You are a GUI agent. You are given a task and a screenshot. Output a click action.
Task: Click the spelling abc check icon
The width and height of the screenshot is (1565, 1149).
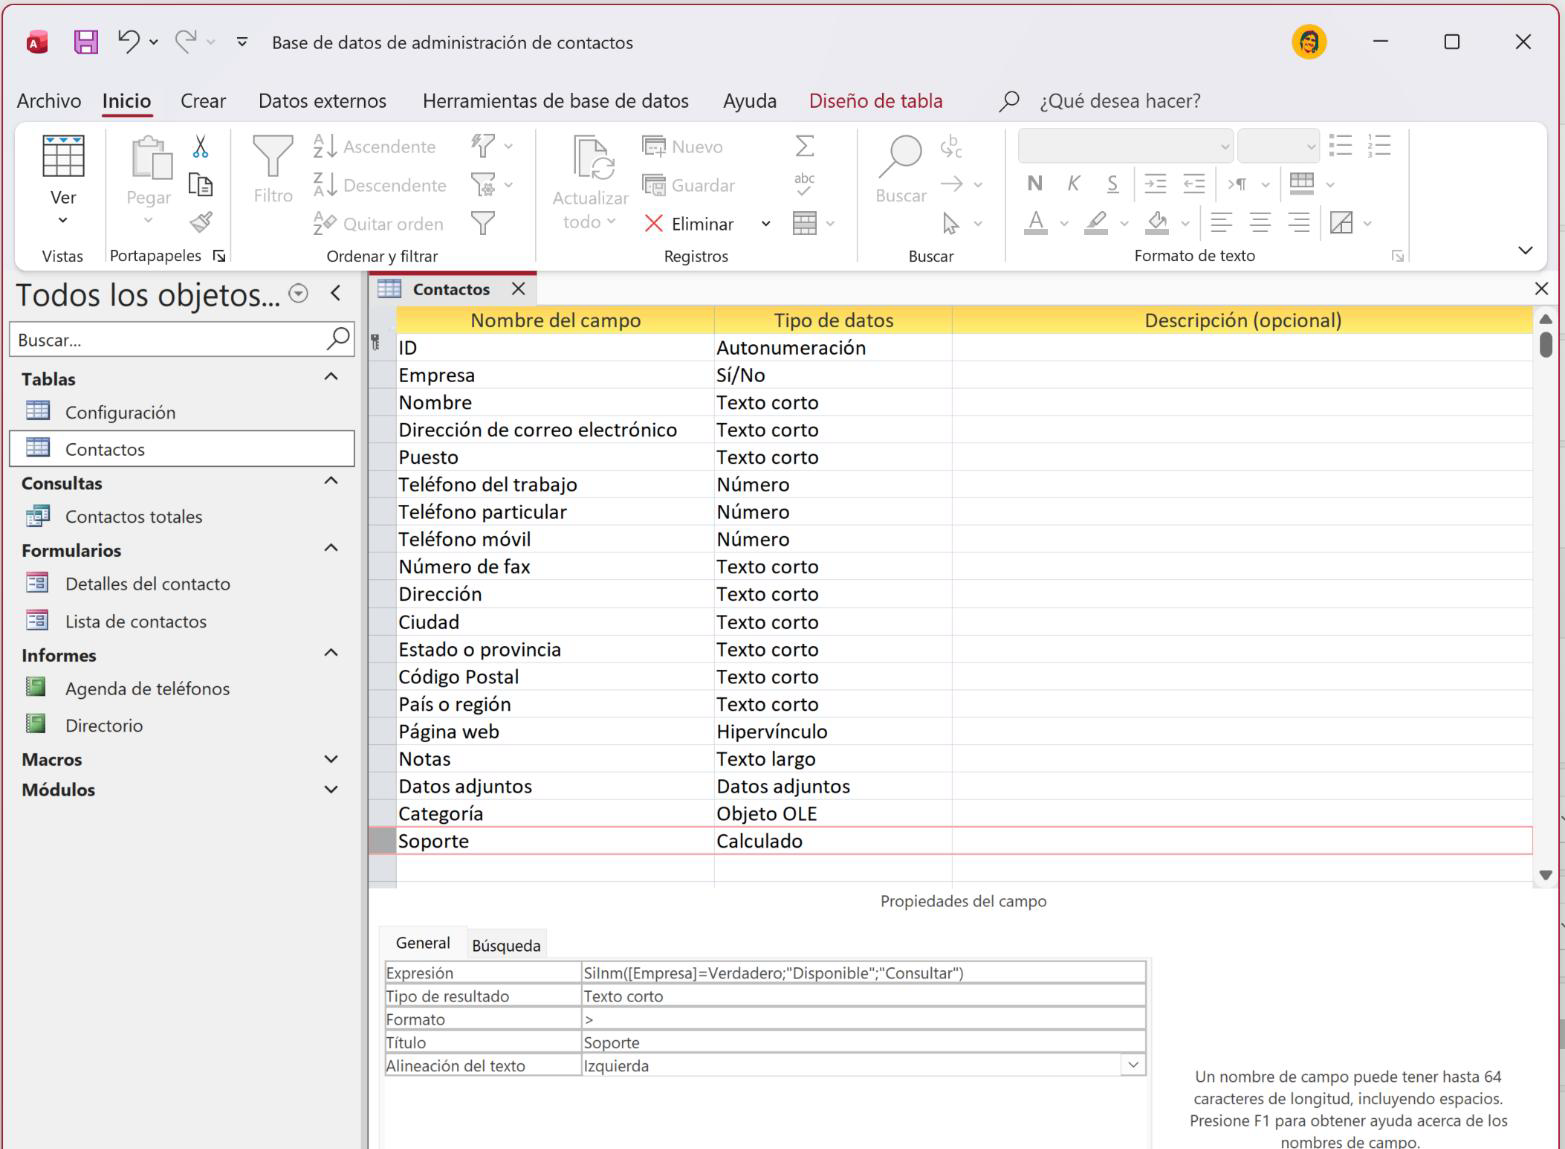coord(804,184)
